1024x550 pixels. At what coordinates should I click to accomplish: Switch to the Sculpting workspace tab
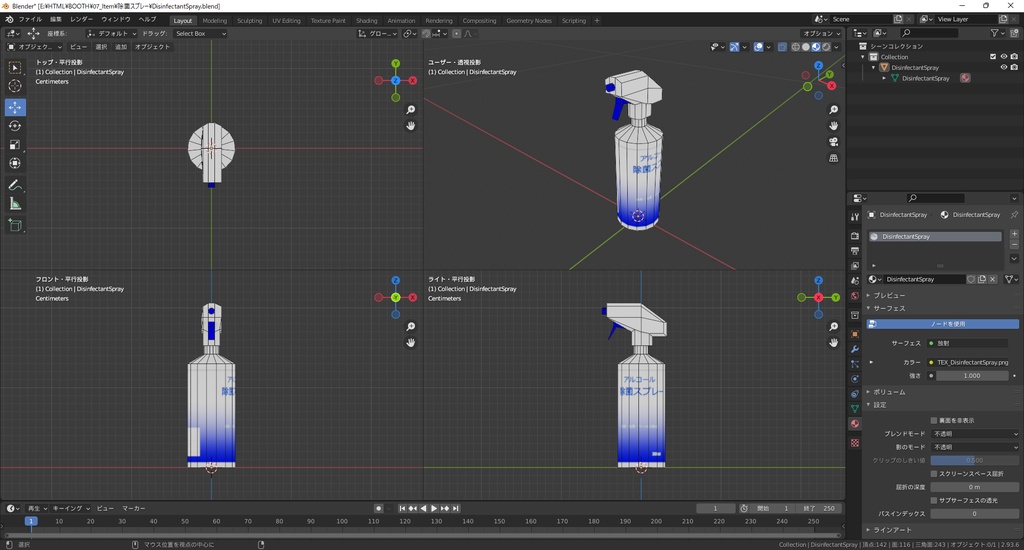(249, 20)
